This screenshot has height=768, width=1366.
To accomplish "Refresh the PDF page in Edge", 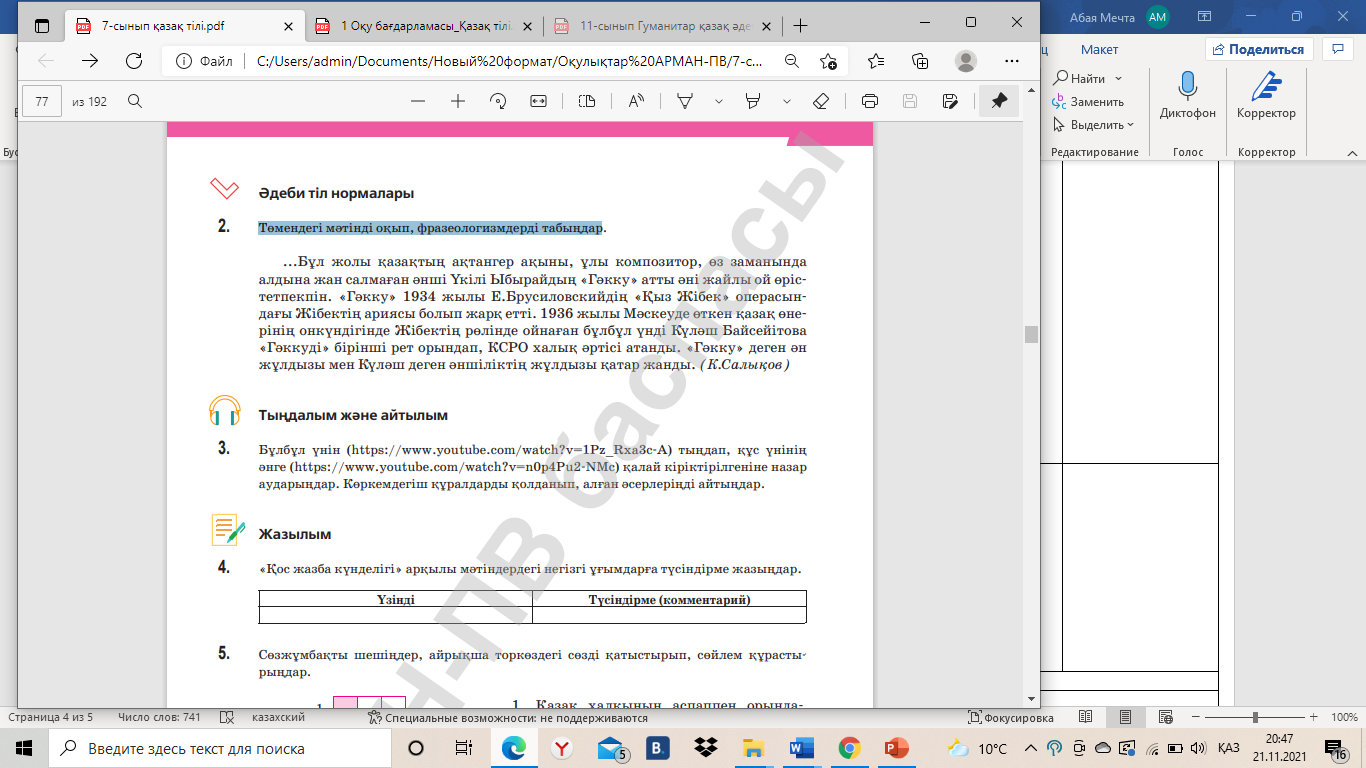I will pyautogui.click(x=134, y=61).
